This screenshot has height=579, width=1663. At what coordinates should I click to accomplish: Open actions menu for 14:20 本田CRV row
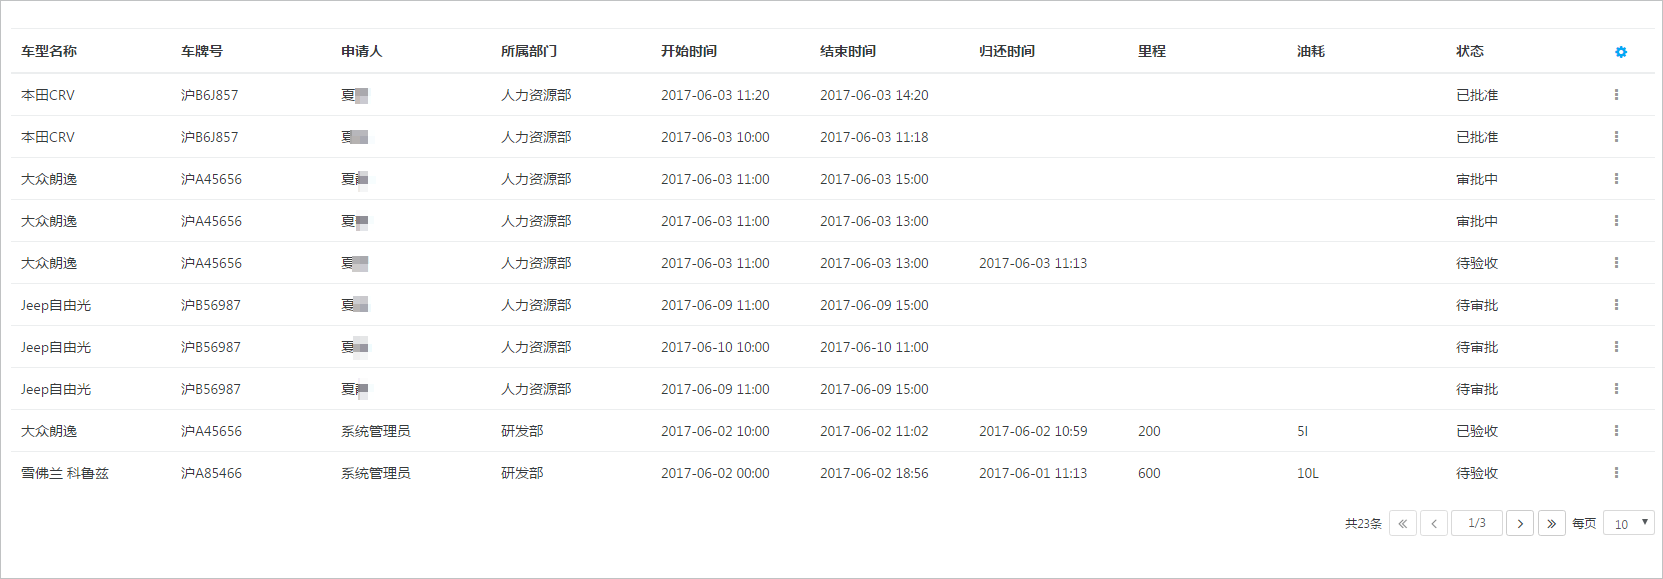[x=1616, y=95]
